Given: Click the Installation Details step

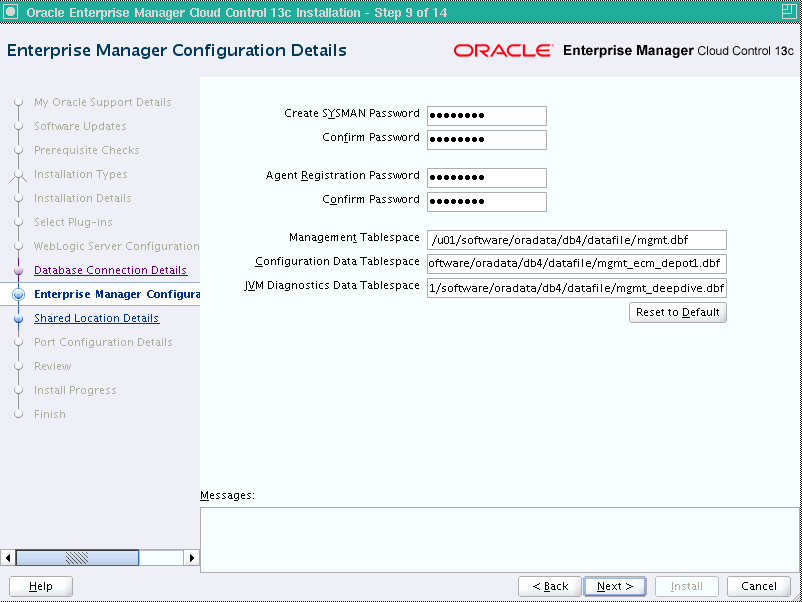Looking at the screenshot, I should point(82,198).
